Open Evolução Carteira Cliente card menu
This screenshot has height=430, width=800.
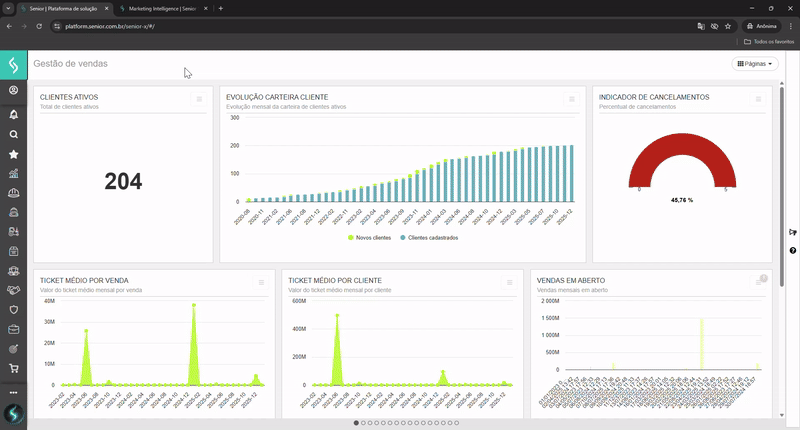[572, 99]
